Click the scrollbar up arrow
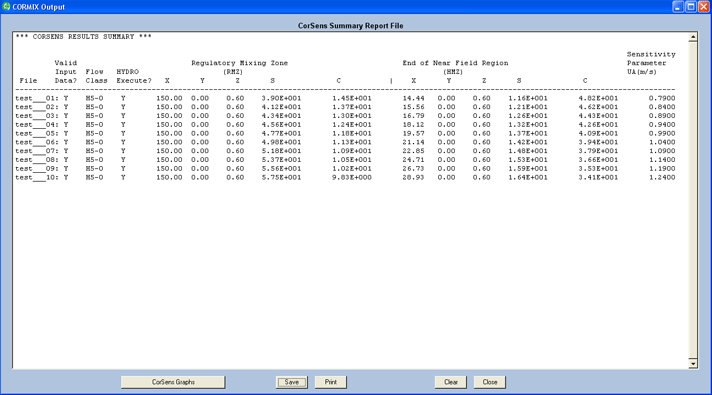 [x=693, y=37]
